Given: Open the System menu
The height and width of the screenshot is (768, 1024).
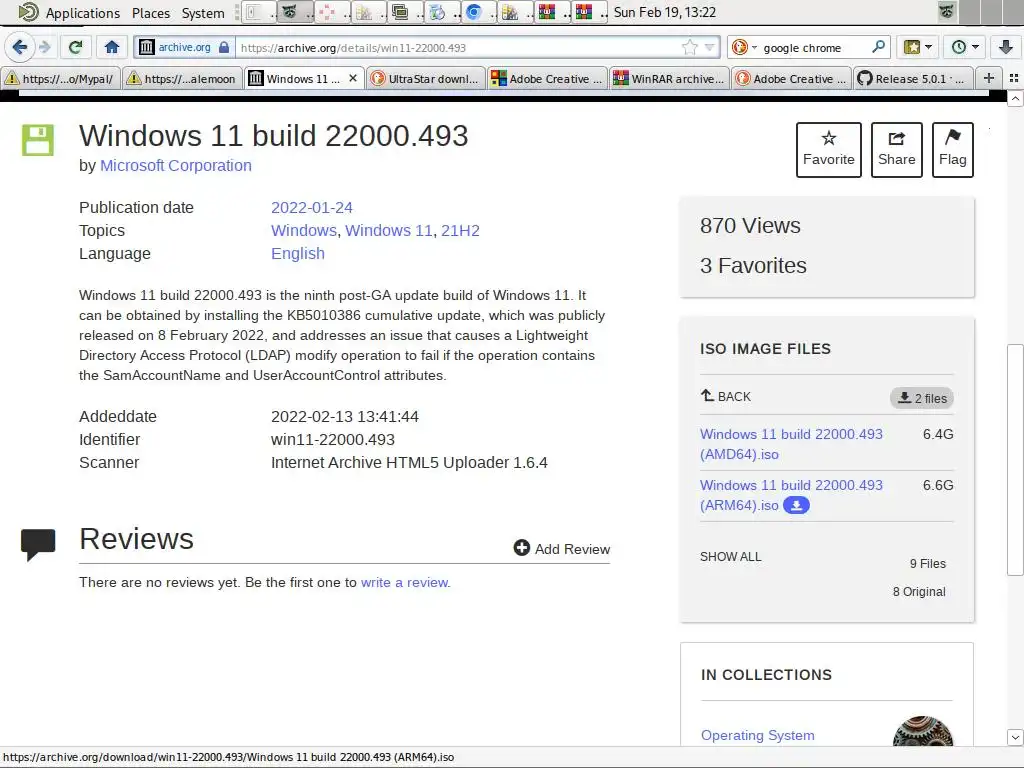Looking at the screenshot, I should (203, 12).
